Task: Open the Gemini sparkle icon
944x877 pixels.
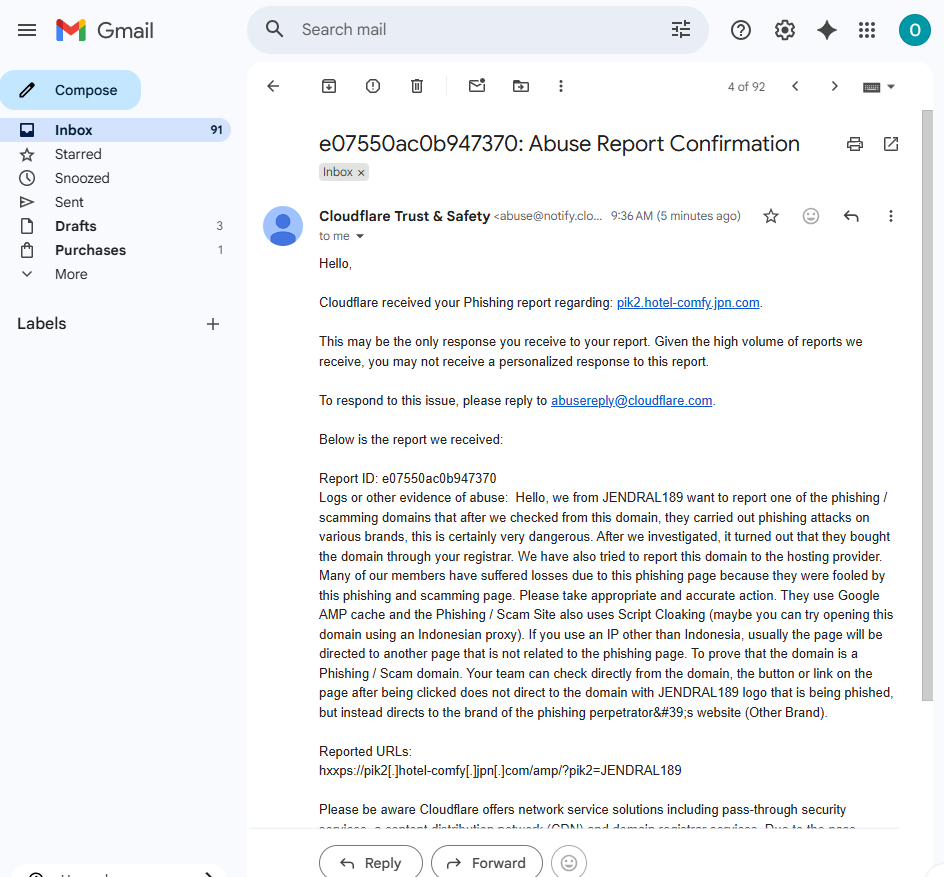Action: (827, 30)
